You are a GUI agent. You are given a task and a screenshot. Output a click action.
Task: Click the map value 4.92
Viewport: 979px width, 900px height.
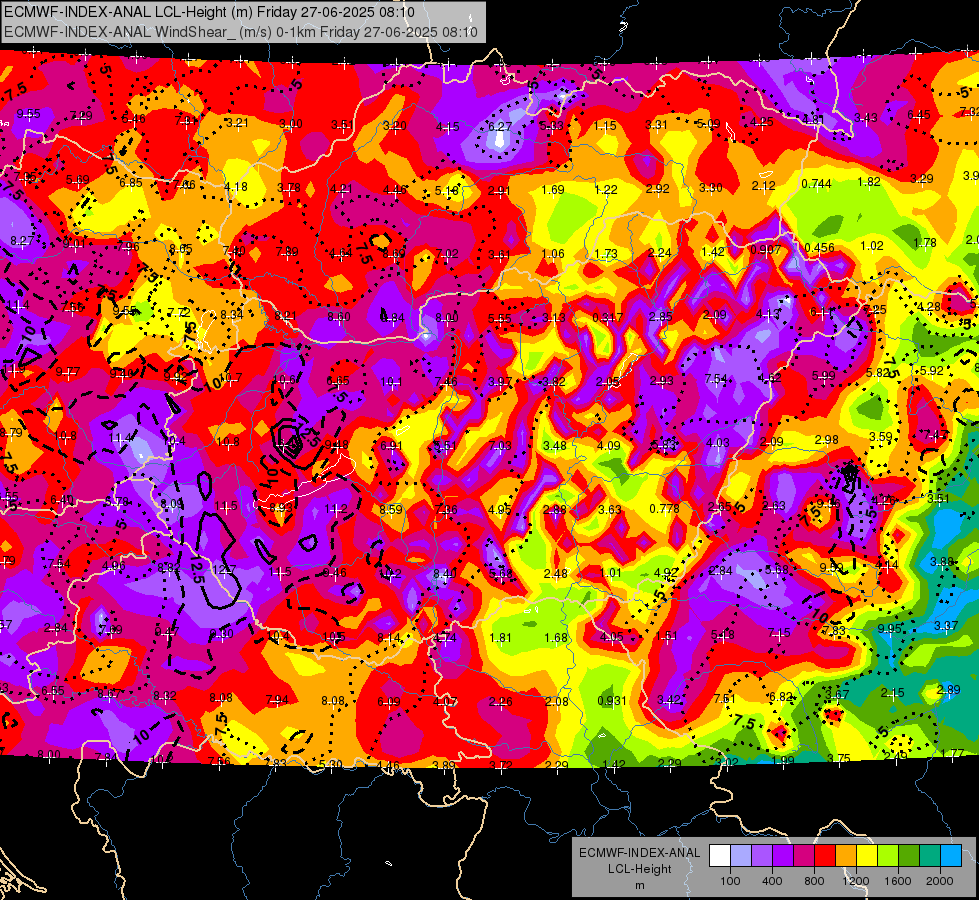(x=666, y=572)
